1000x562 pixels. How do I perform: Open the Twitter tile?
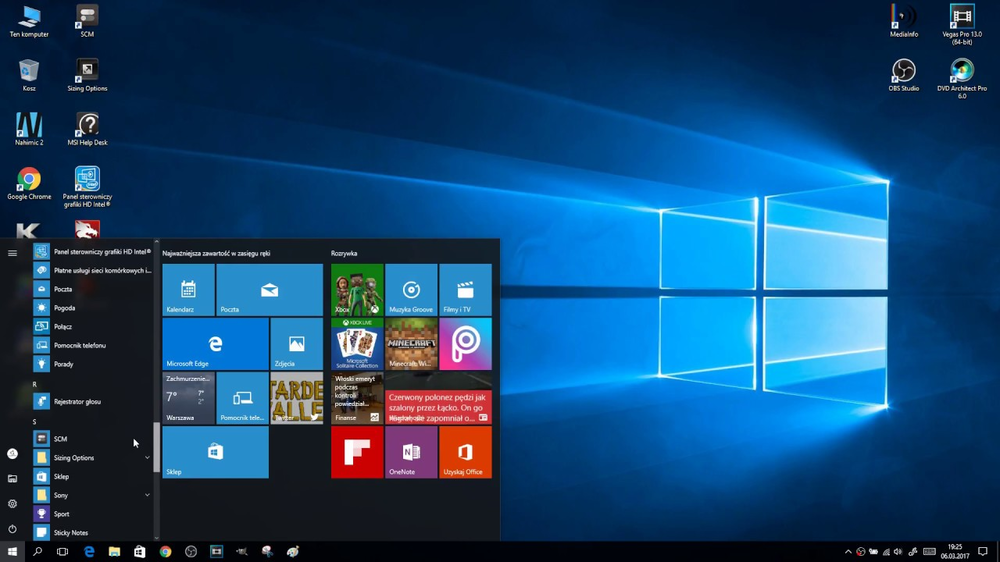[297, 398]
